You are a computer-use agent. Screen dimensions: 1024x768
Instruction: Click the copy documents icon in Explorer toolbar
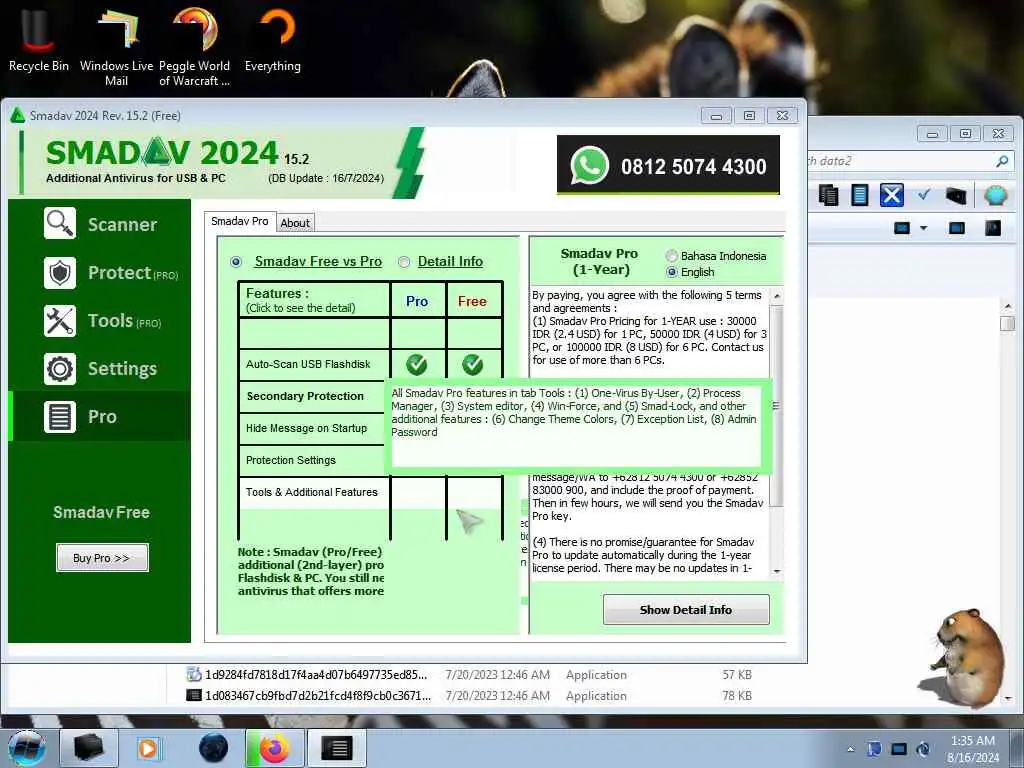(x=828, y=195)
